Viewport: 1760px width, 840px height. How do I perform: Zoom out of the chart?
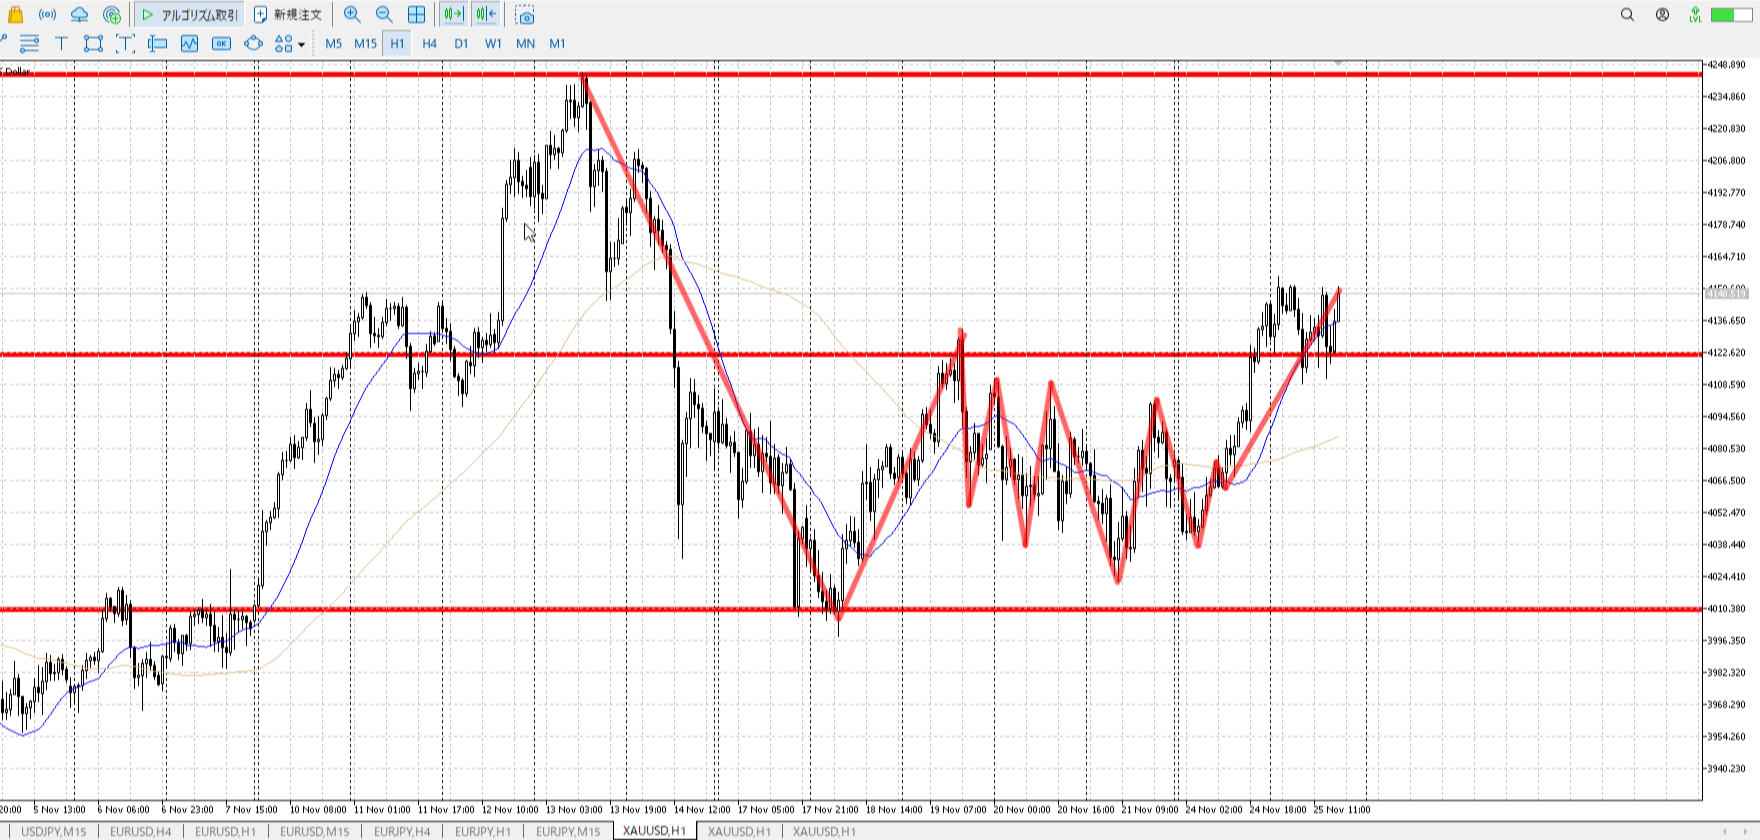tap(384, 15)
